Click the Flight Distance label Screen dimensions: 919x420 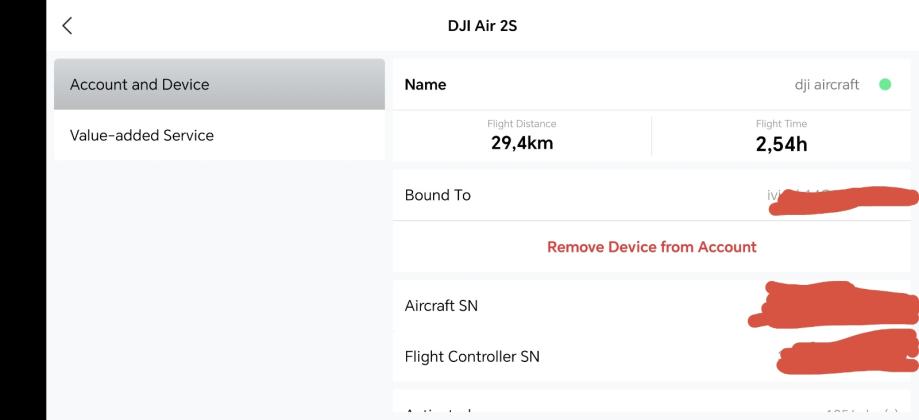(x=522, y=124)
